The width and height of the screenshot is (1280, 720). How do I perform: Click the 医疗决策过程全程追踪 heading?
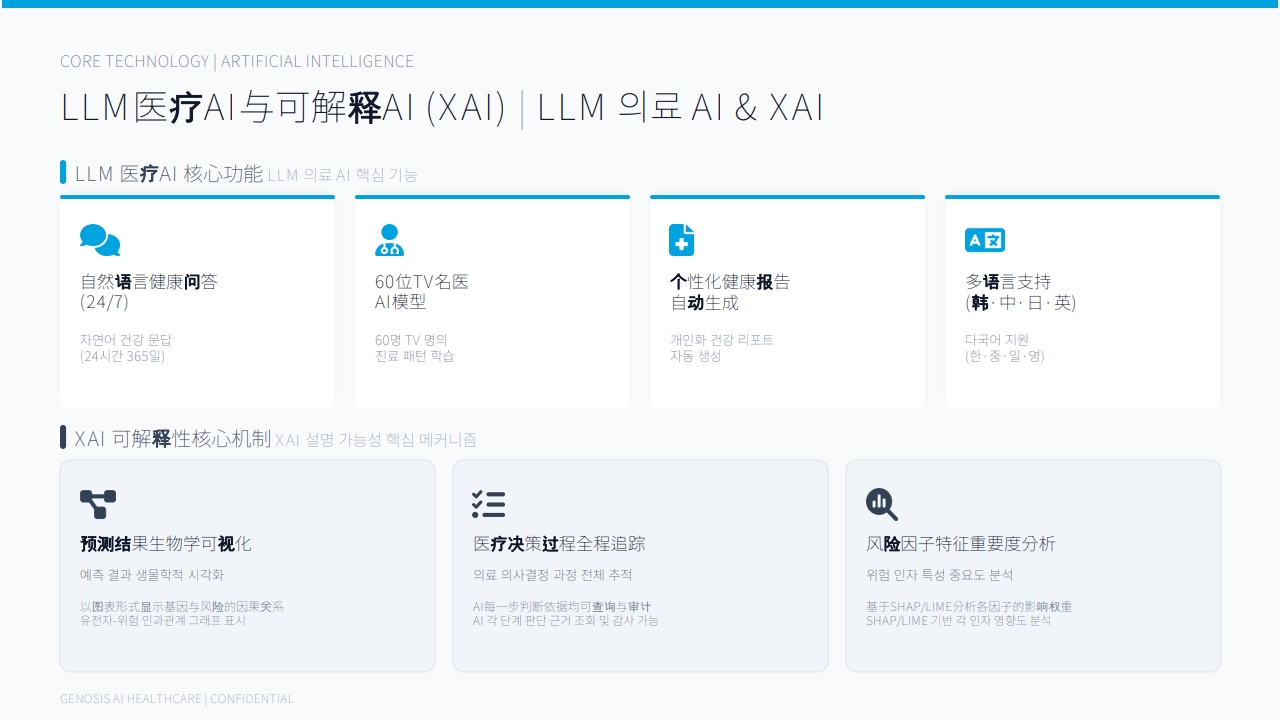coord(559,544)
